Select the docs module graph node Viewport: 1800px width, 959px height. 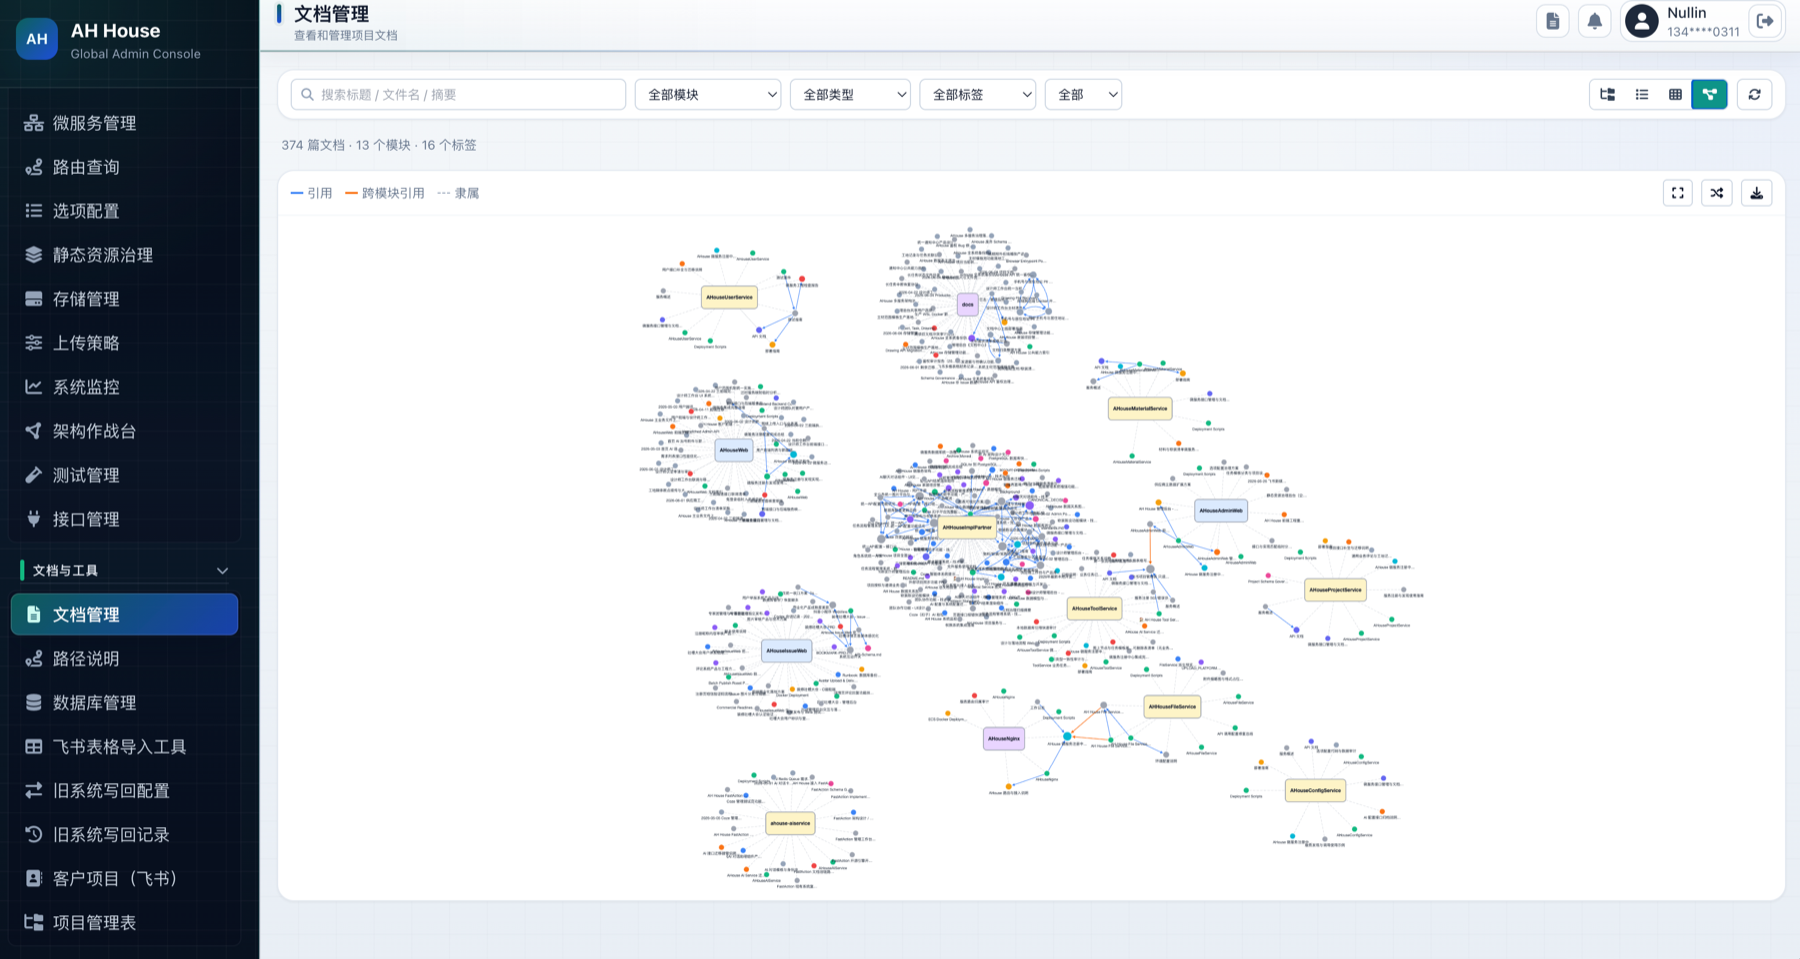[x=967, y=304]
